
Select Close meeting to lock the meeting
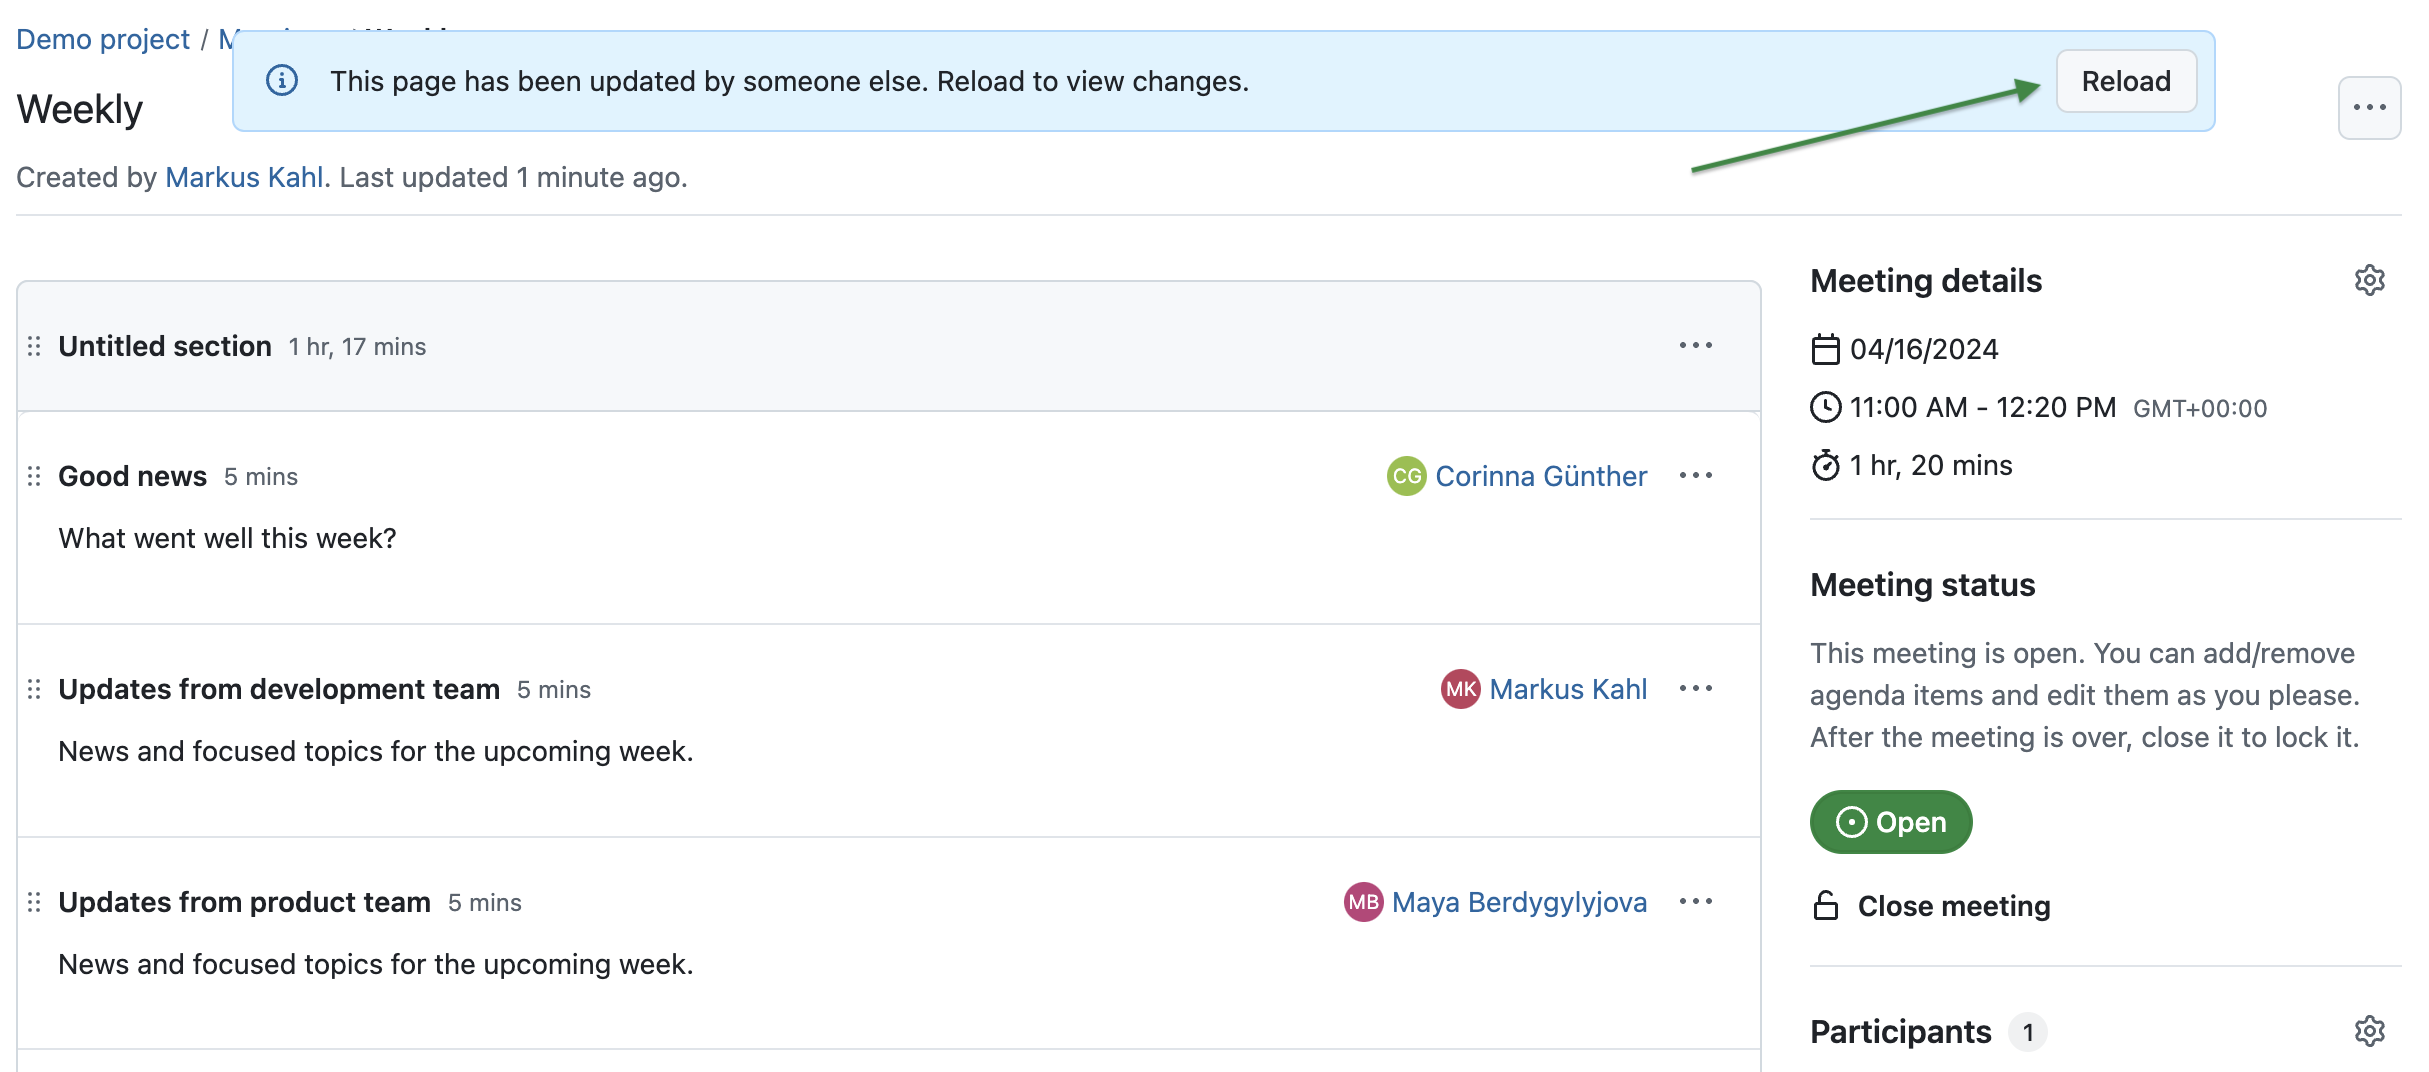(x=1953, y=906)
